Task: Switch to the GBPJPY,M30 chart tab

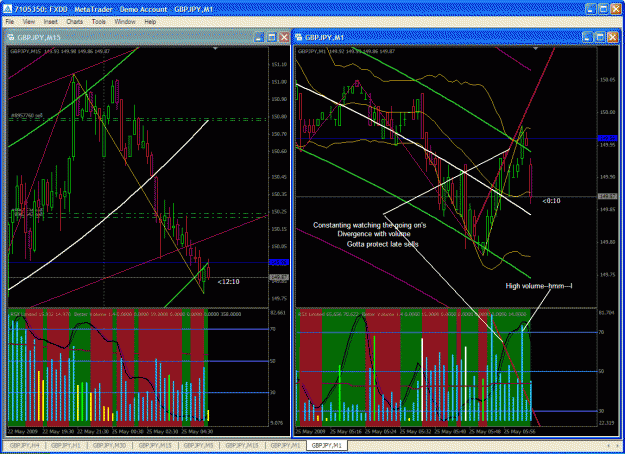Action: [x=109, y=446]
